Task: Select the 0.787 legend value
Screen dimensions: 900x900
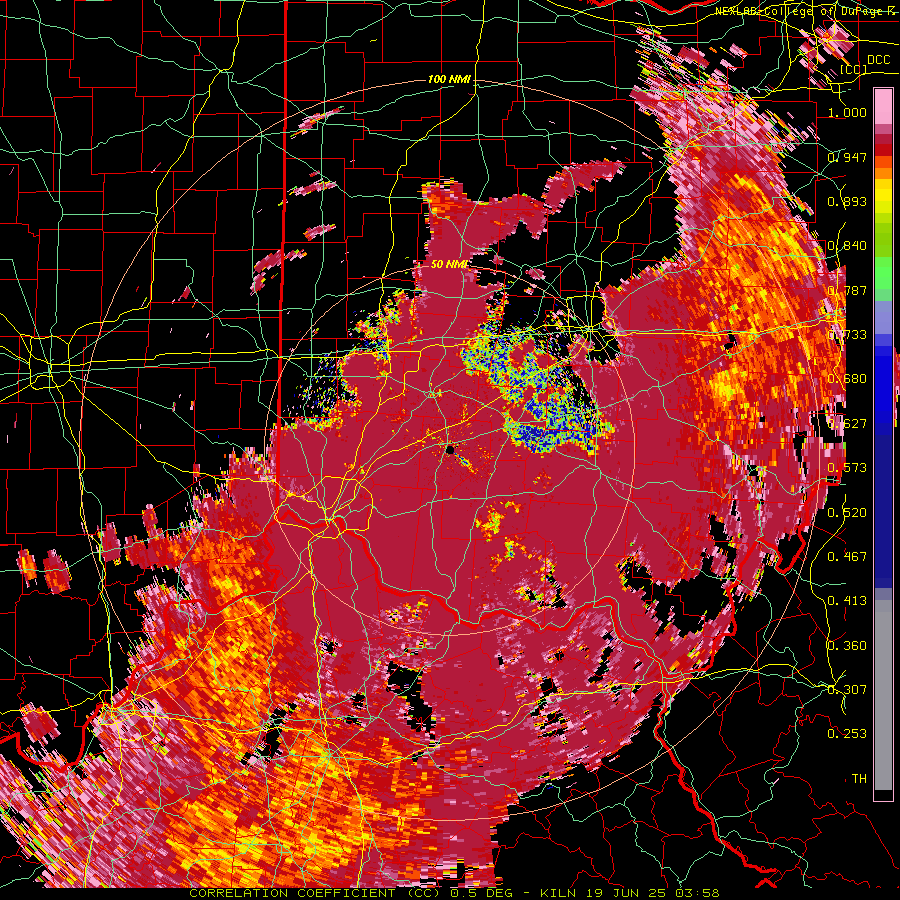Action: [847, 290]
